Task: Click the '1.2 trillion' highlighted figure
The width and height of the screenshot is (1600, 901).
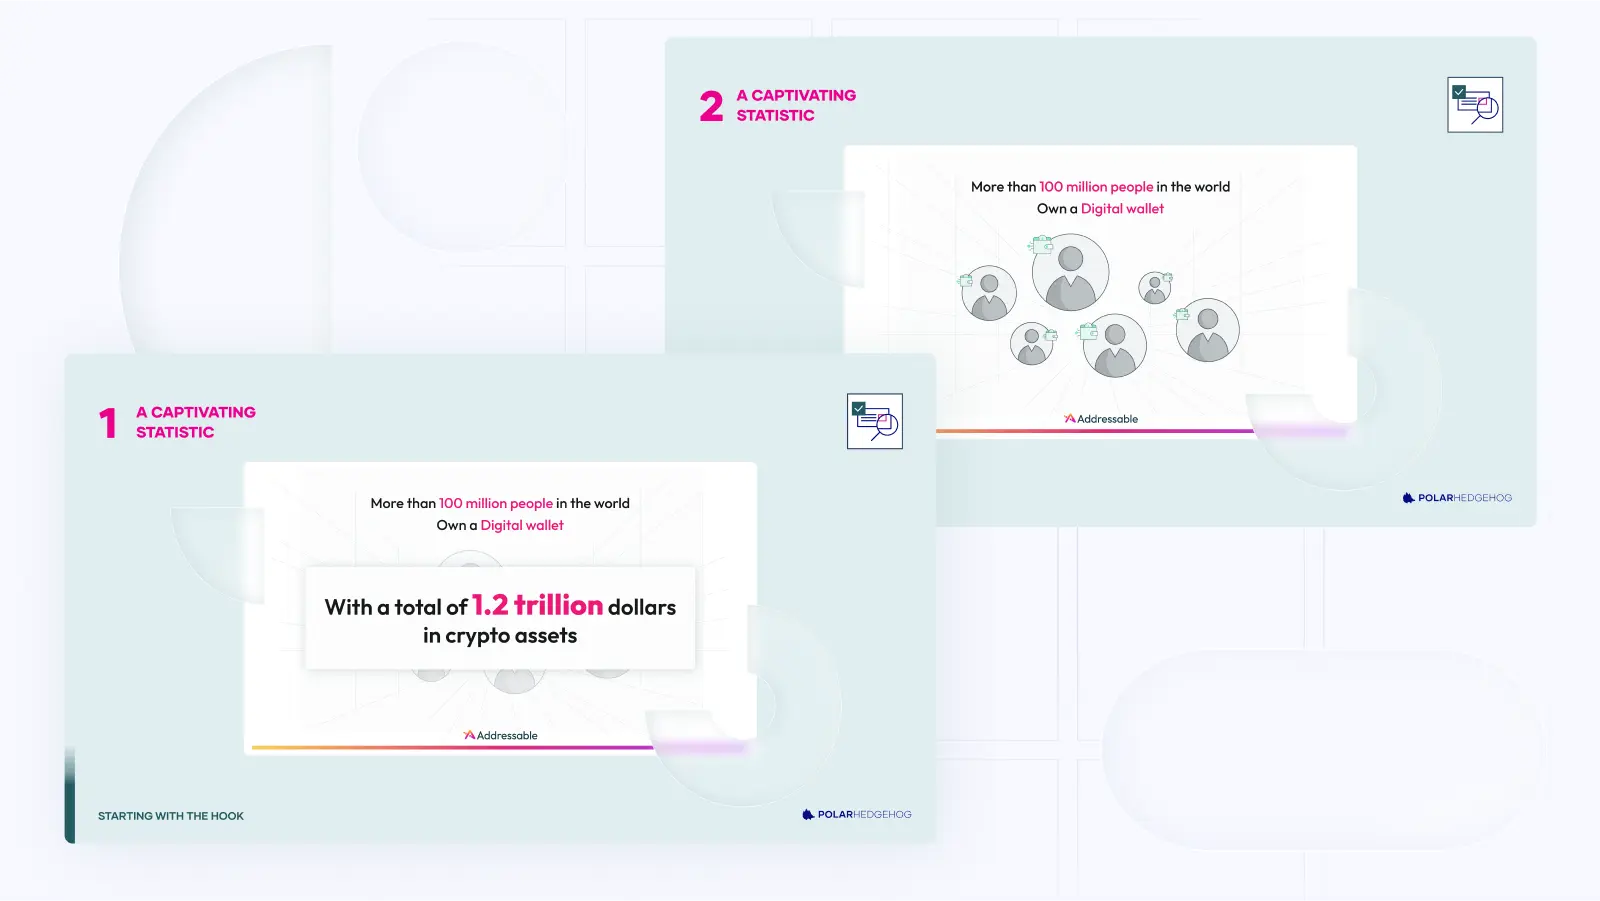Action: tap(537, 605)
